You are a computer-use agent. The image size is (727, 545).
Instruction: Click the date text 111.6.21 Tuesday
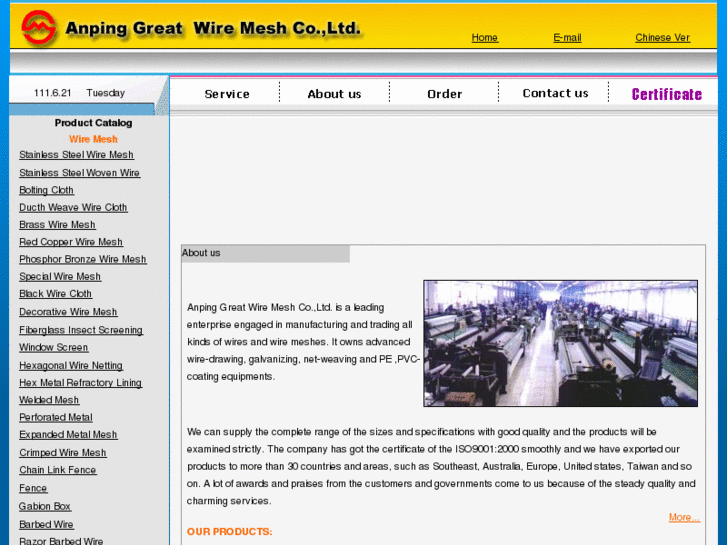79,93
